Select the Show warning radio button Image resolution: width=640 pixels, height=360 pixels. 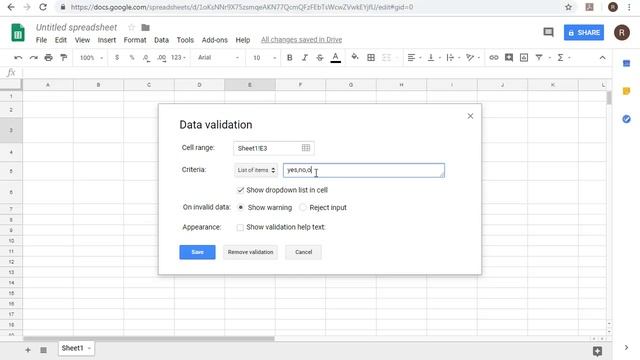pyautogui.click(x=241, y=207)
